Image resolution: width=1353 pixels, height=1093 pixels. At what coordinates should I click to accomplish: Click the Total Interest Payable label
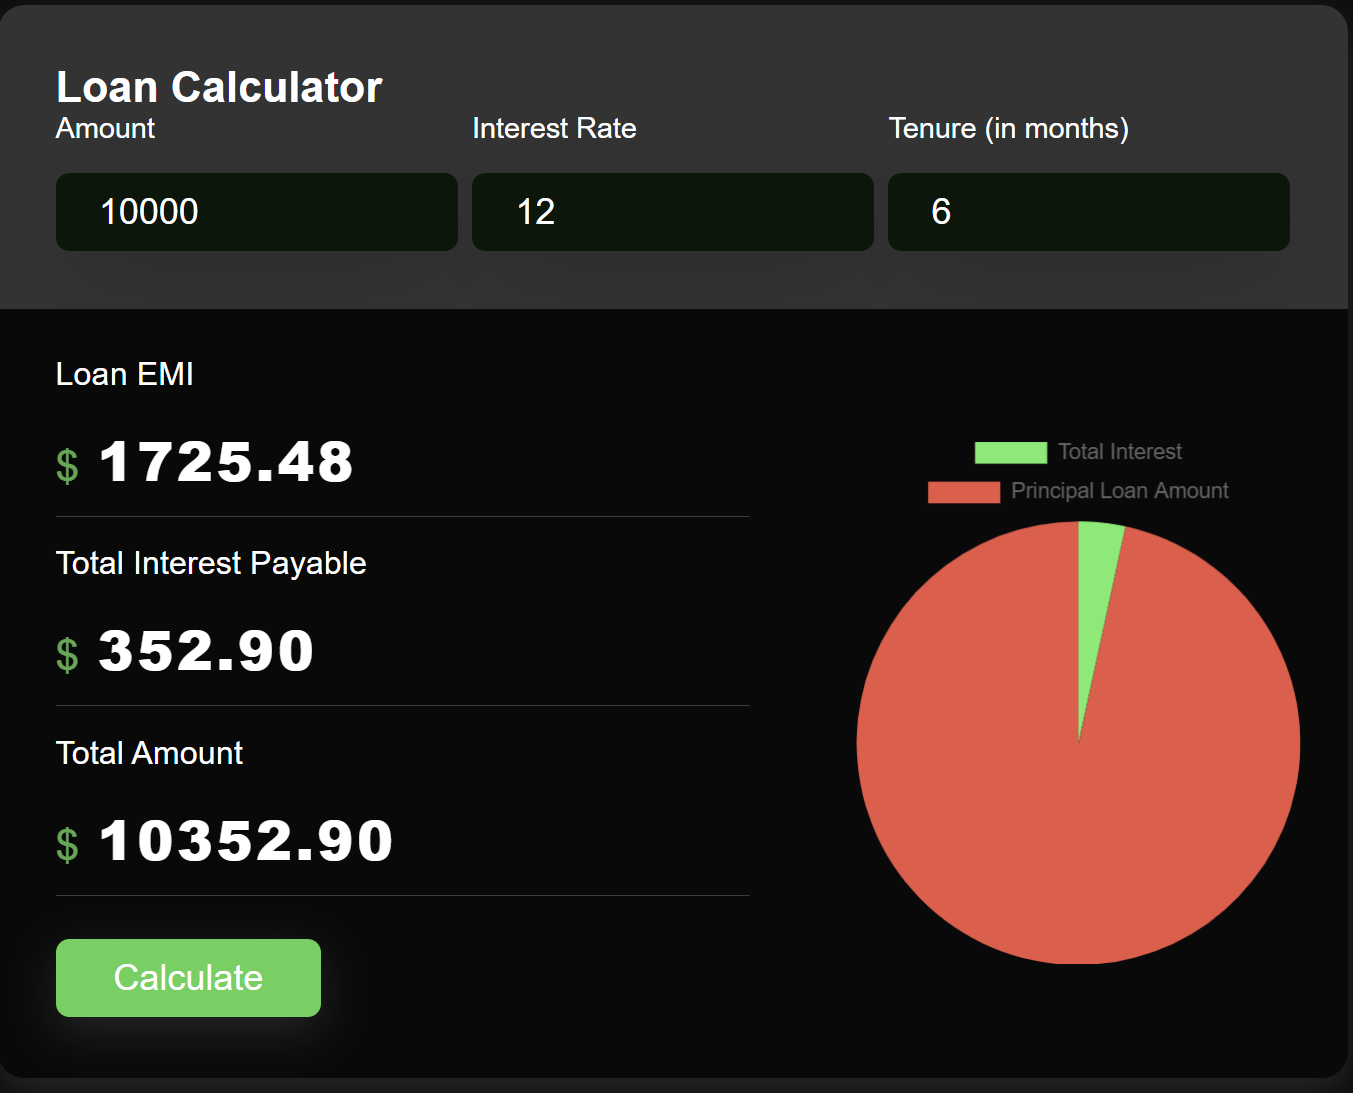click(x=211, y=563)
